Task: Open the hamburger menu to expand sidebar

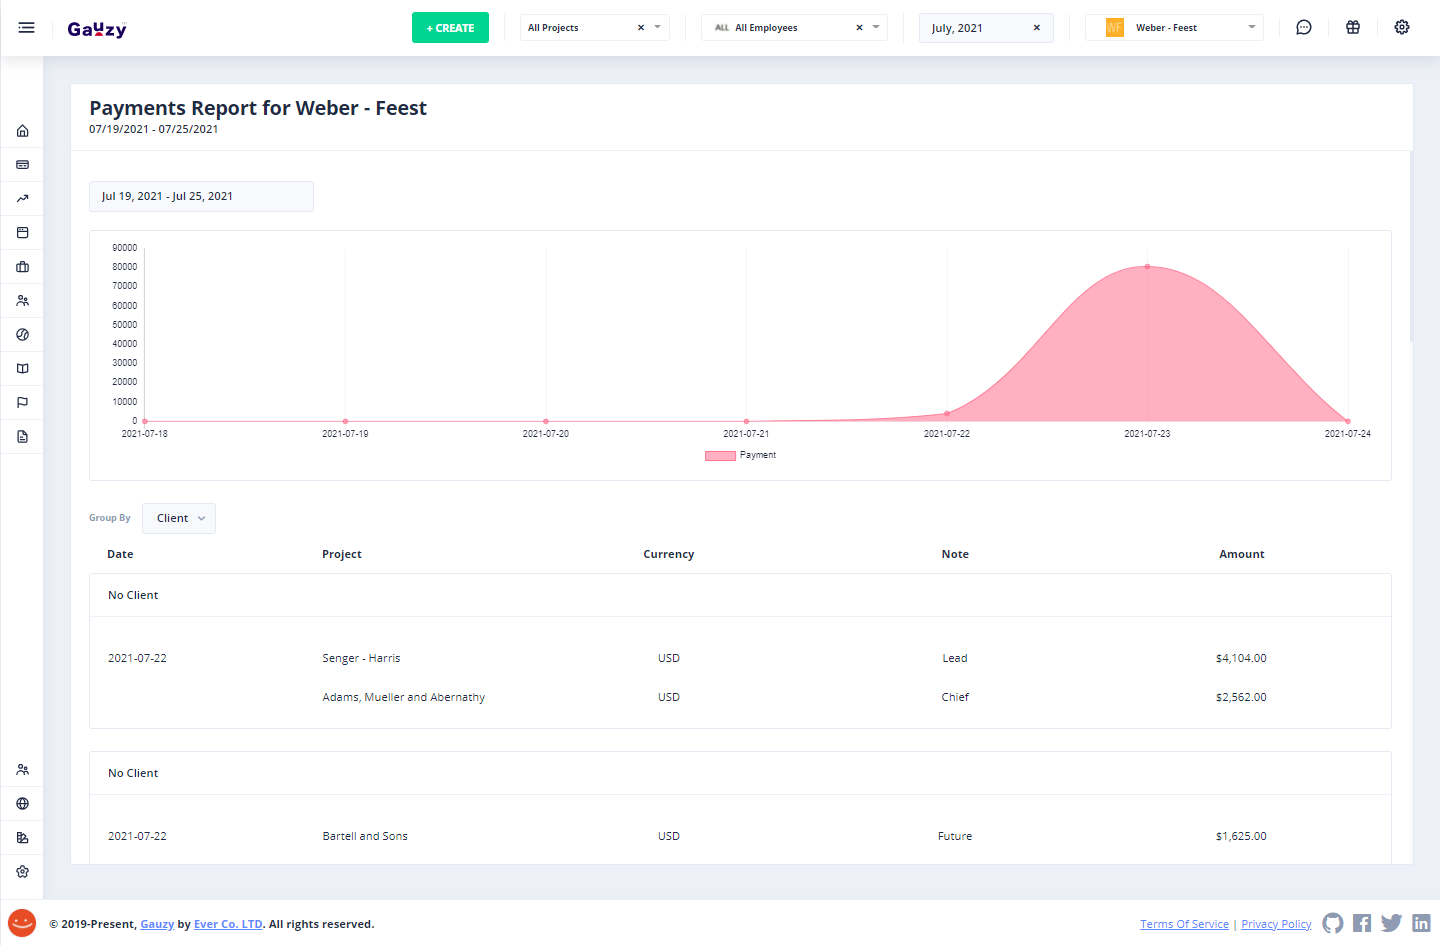Action: [26, 28]
